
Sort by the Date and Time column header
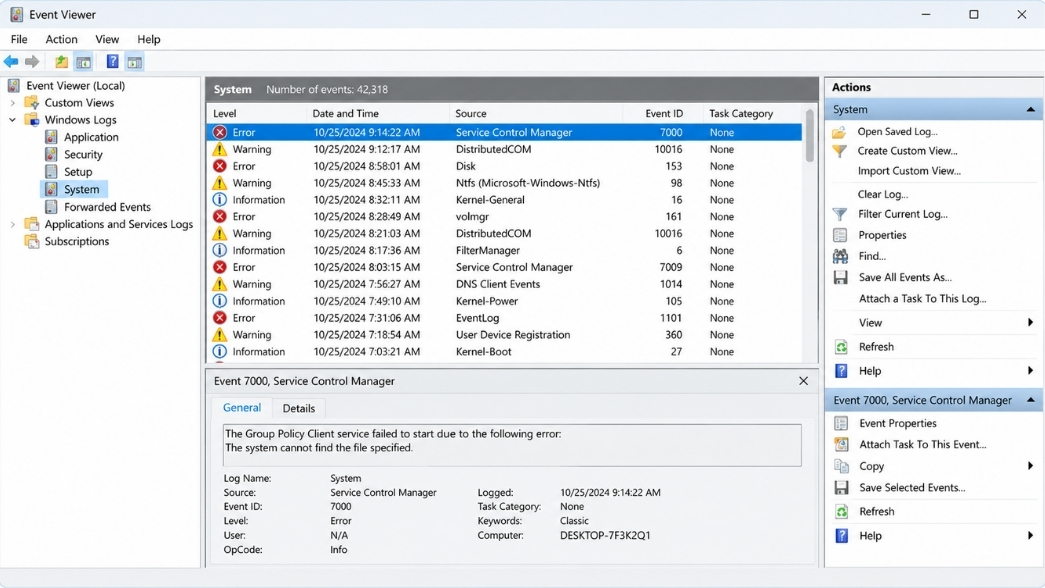(x=378, y=113)
